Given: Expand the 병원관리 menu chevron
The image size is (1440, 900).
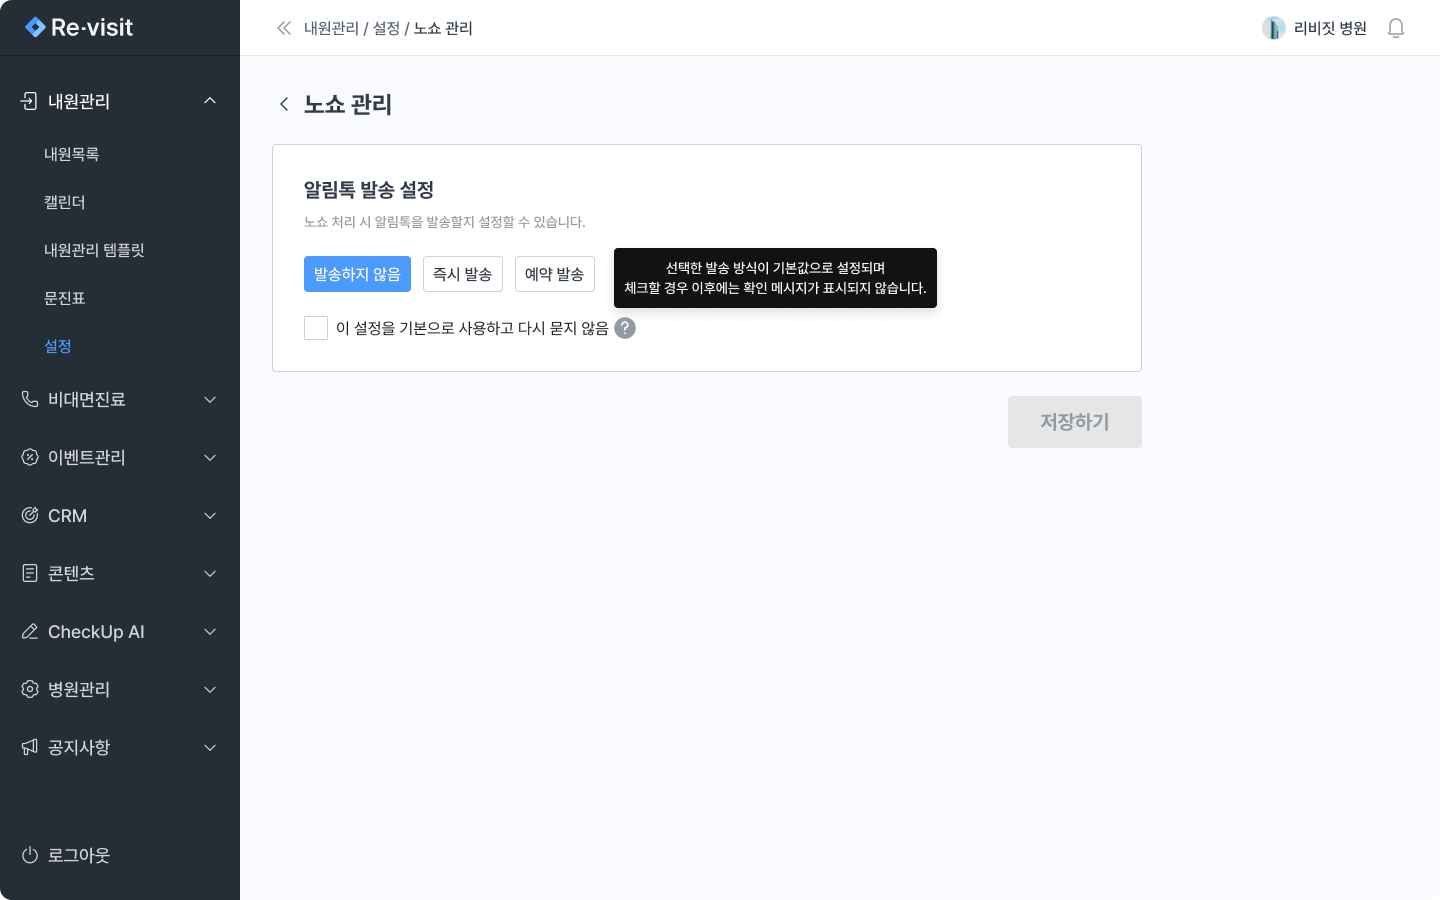Looking at the screenshot, I should [210, 690].
